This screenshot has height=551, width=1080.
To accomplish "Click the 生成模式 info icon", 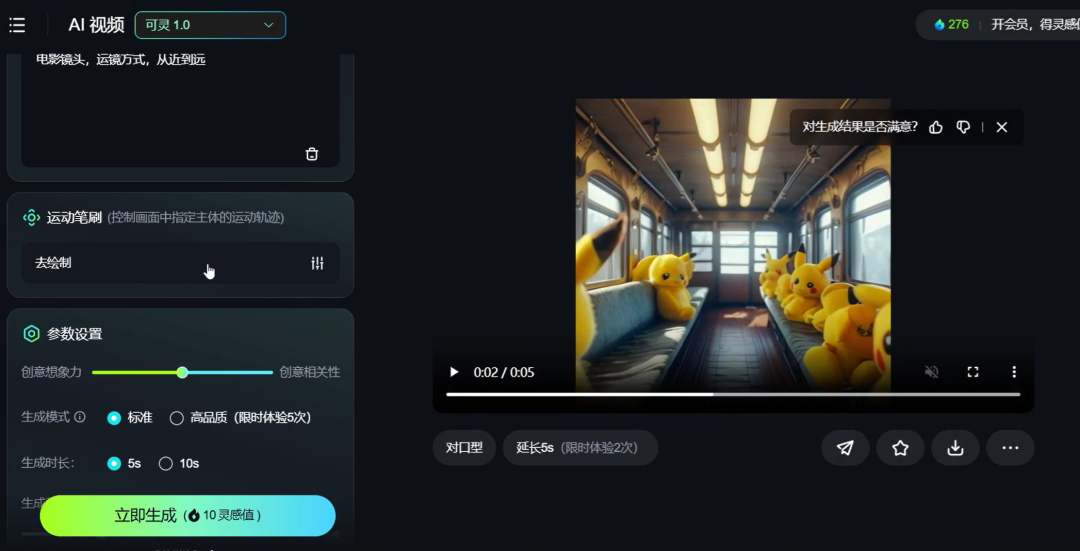I will click(x=80, y=417).
